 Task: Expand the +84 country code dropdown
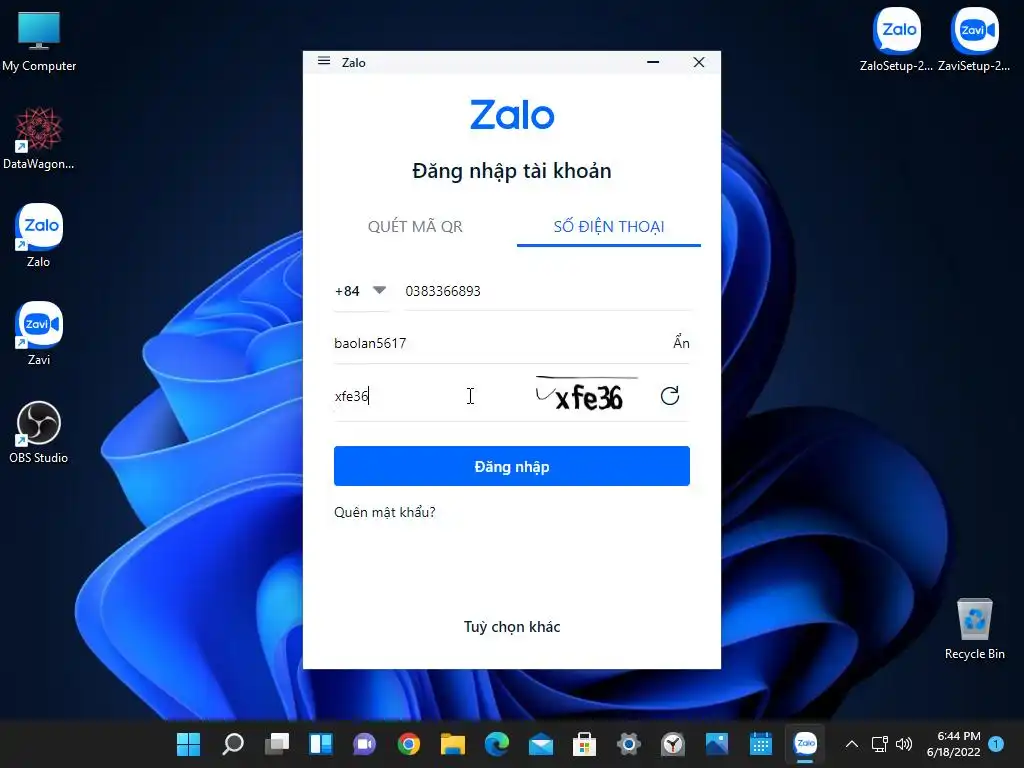coord(360,291)
